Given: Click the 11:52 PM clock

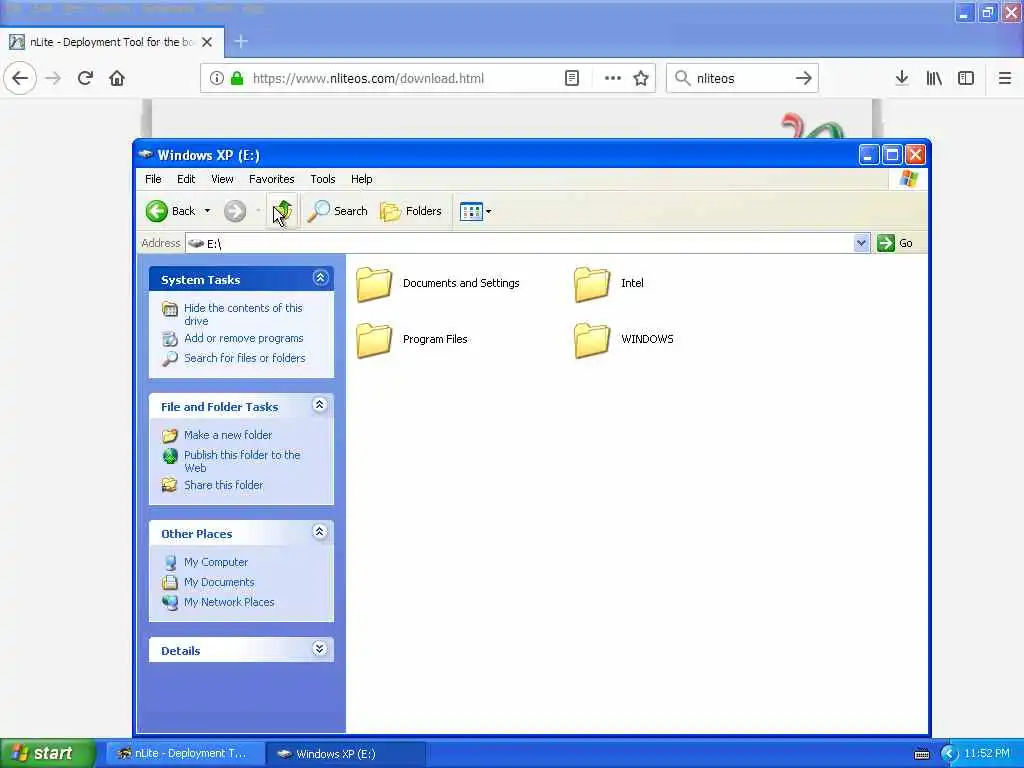Looking at the screenshot, I should coord(987,753).
